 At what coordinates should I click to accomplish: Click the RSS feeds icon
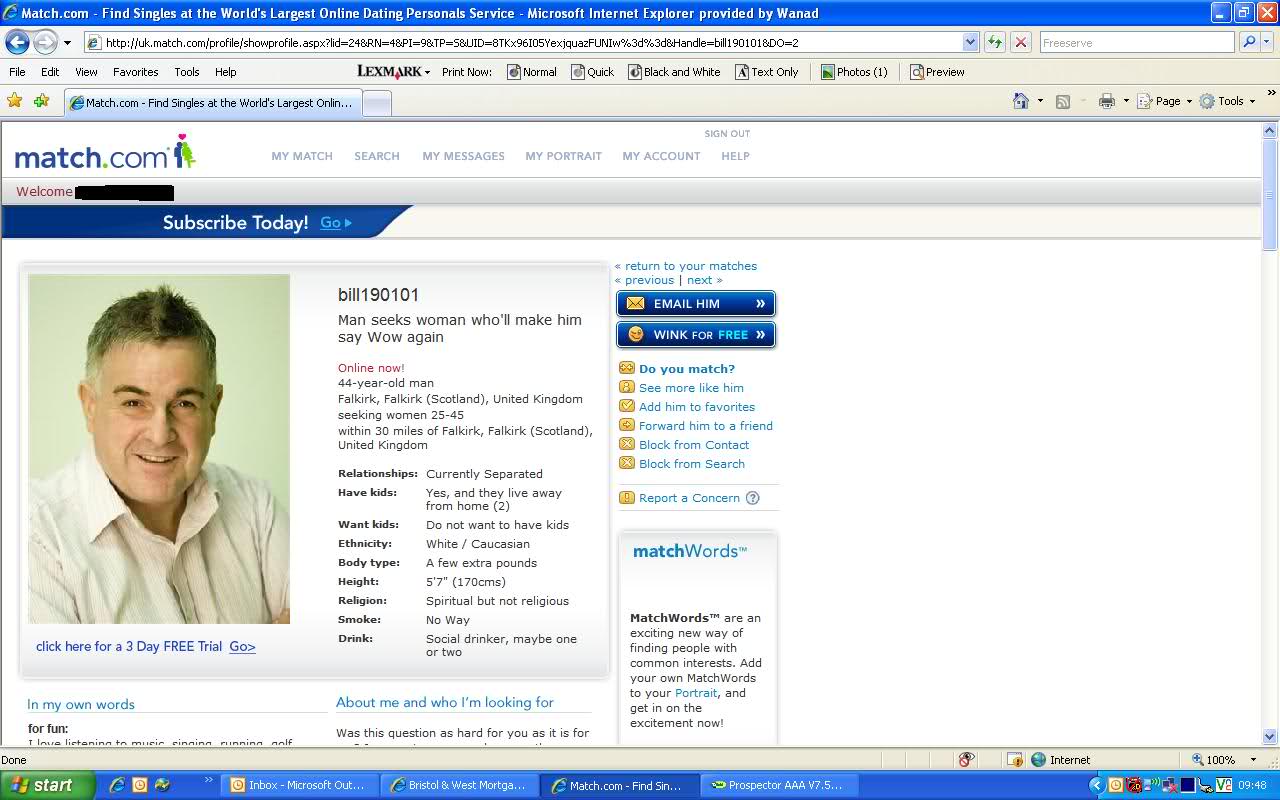pyautogui.click(x=1063, y=101)
